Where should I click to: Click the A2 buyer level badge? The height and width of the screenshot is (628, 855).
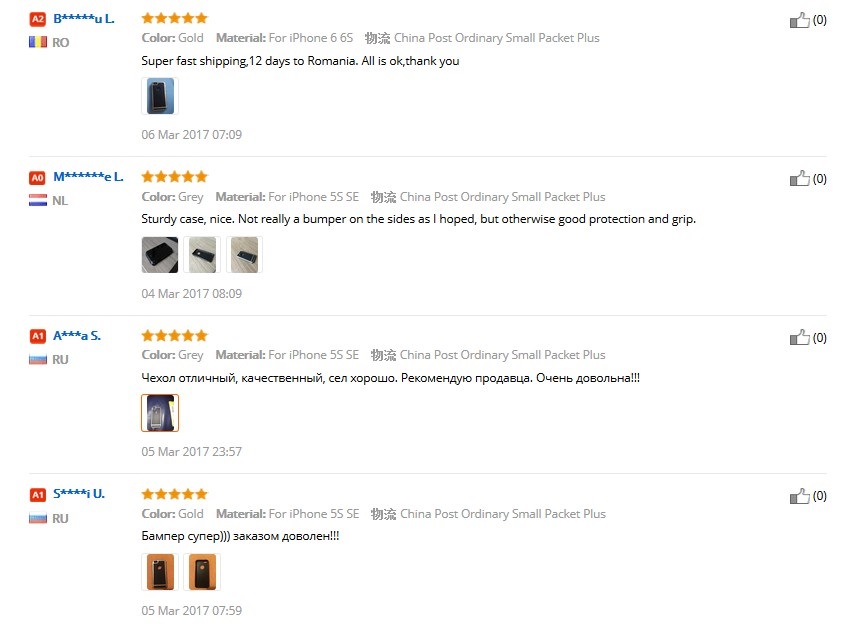coord(38,19)
